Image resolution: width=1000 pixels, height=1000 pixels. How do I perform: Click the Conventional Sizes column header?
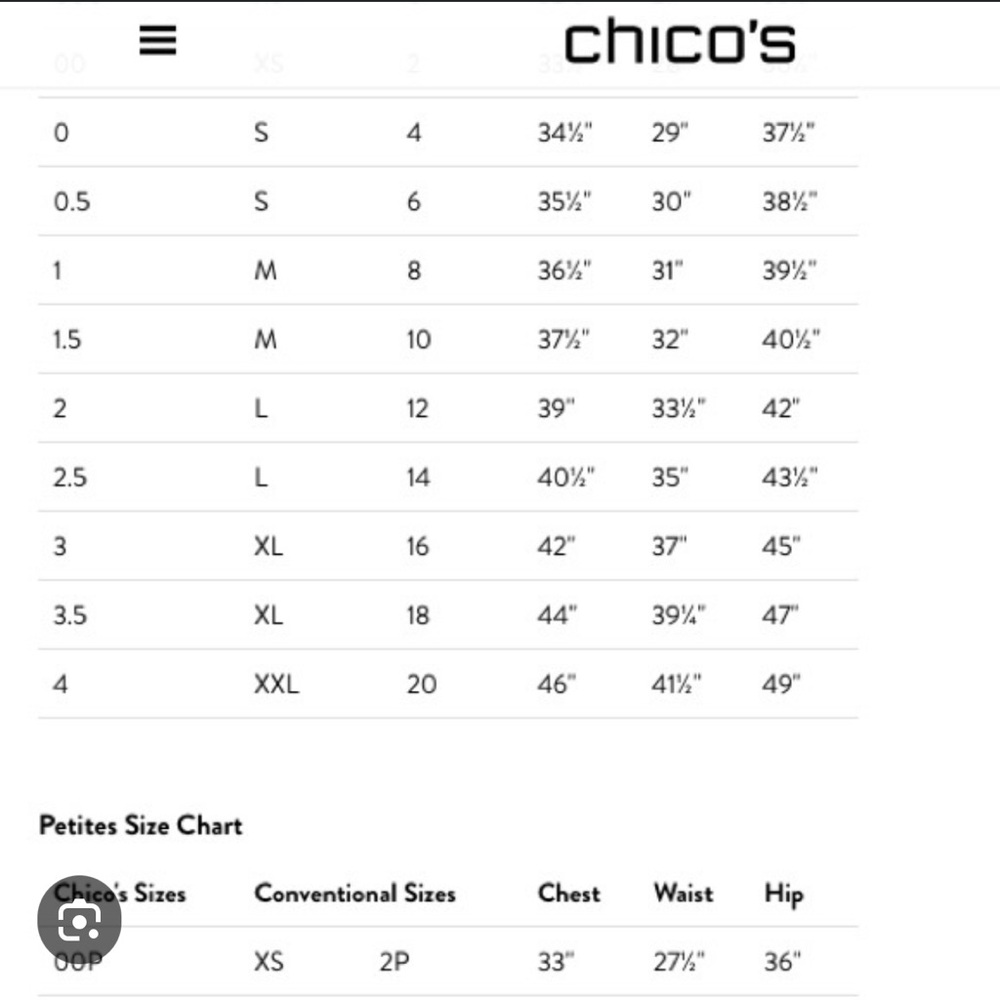[355, 893]
